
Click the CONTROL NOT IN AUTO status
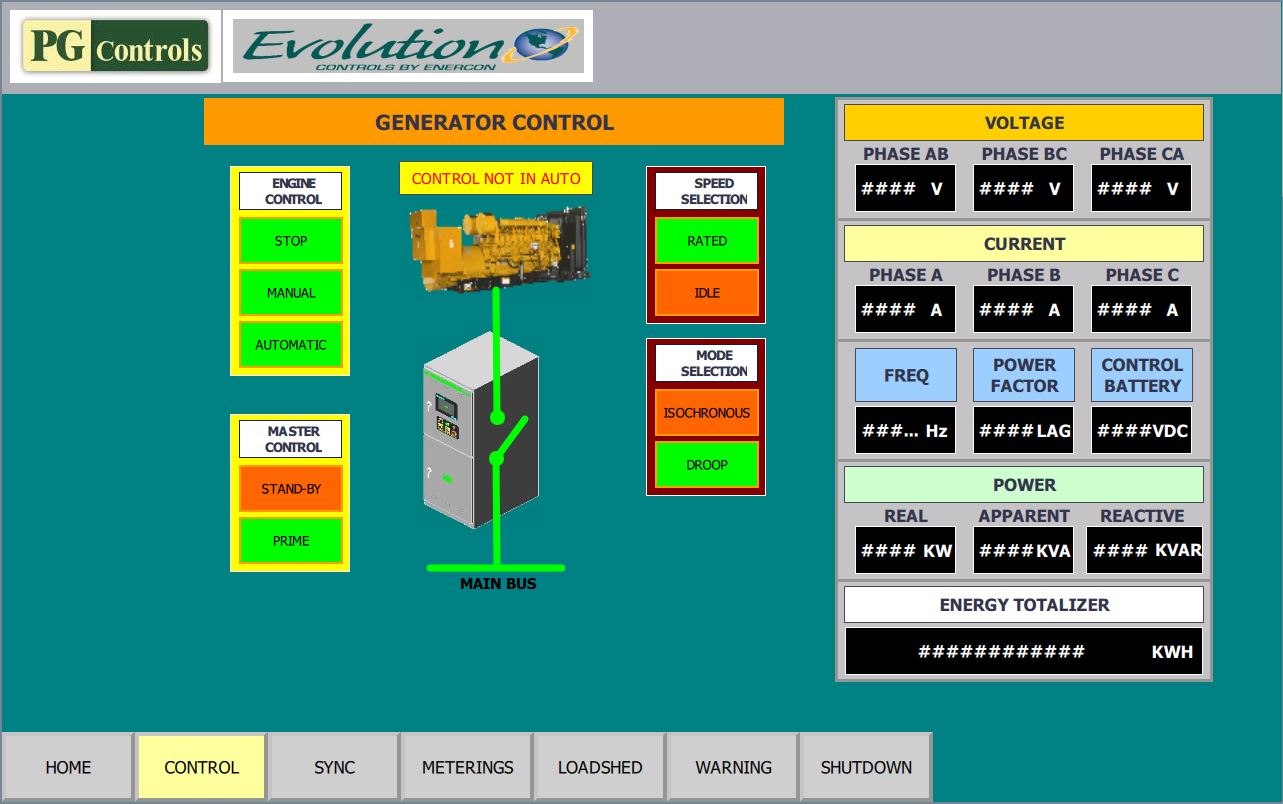496,178
